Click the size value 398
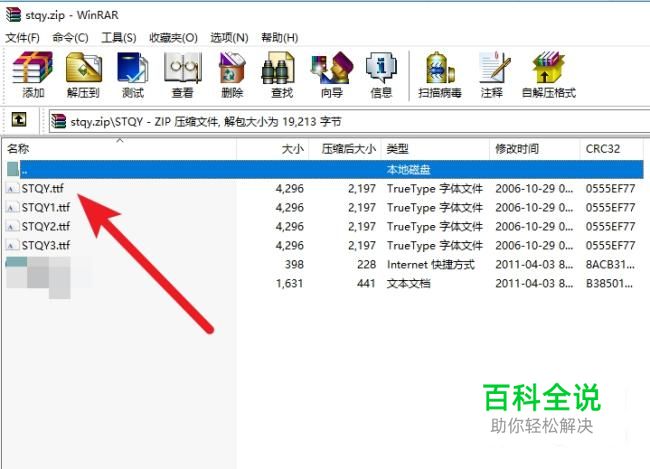 (294, 265)
